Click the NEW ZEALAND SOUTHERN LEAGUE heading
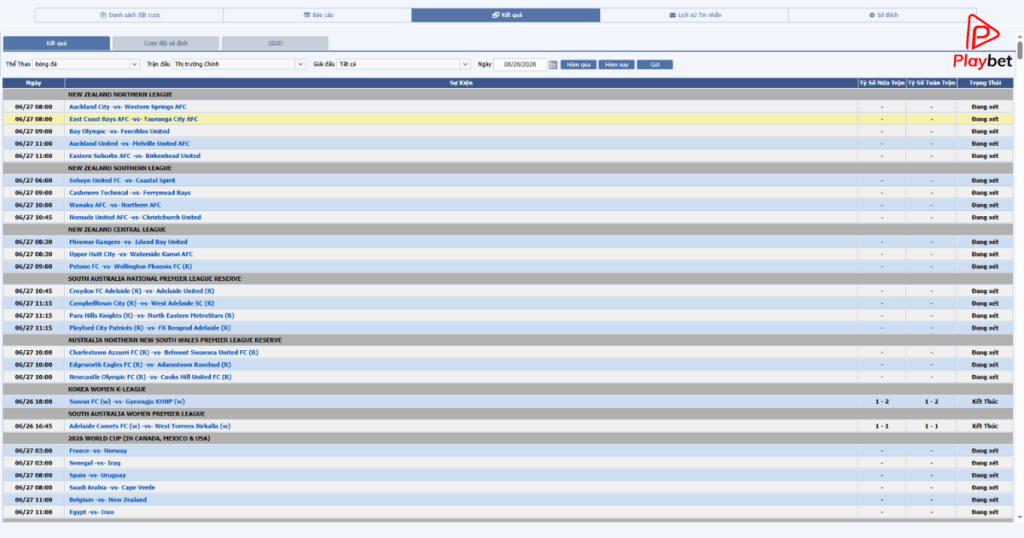1024x538 pixels. click(x=120, y=168)
